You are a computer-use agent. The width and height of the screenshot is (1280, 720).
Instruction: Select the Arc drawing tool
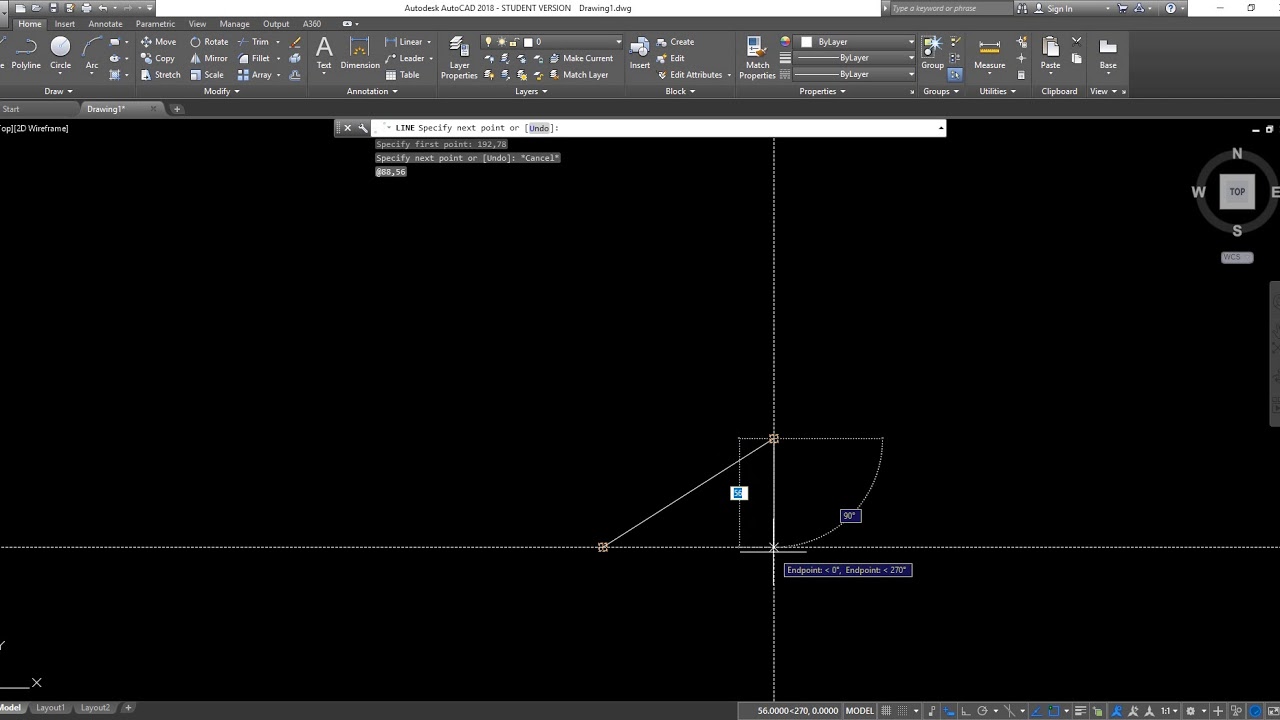point(92,52)
